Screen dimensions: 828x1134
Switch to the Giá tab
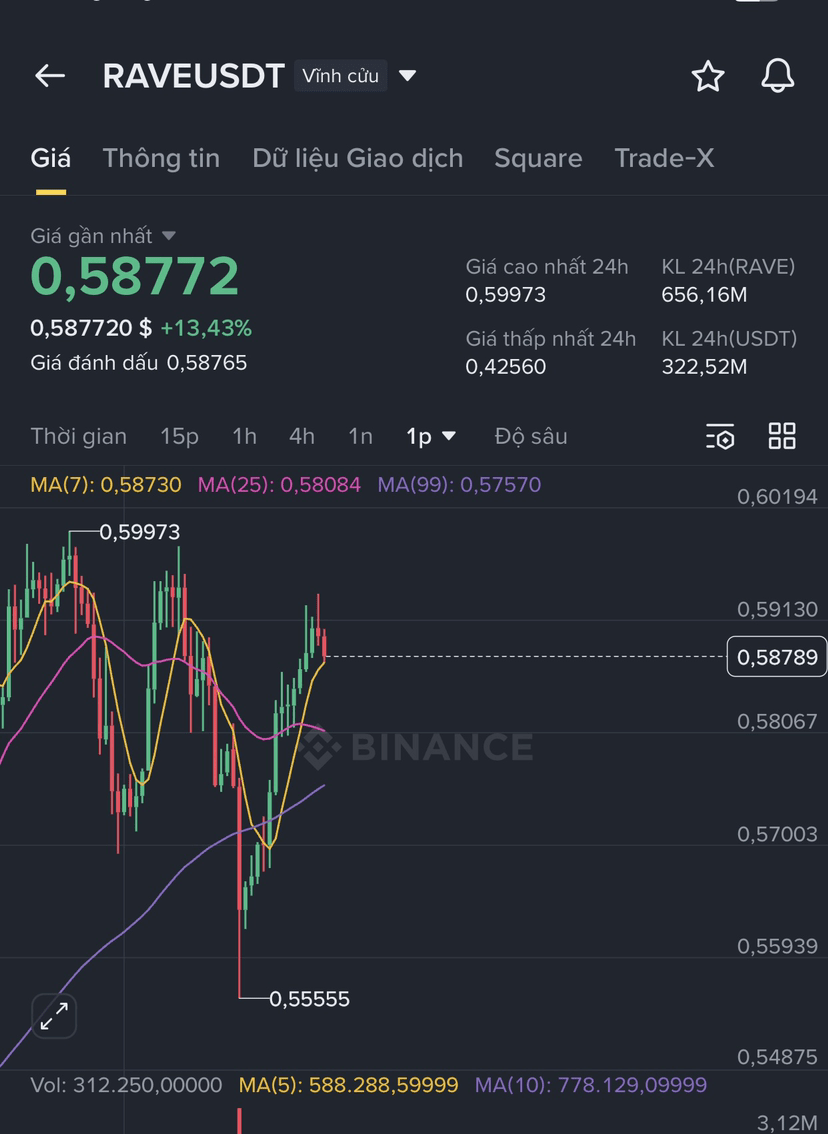point(51,158)
